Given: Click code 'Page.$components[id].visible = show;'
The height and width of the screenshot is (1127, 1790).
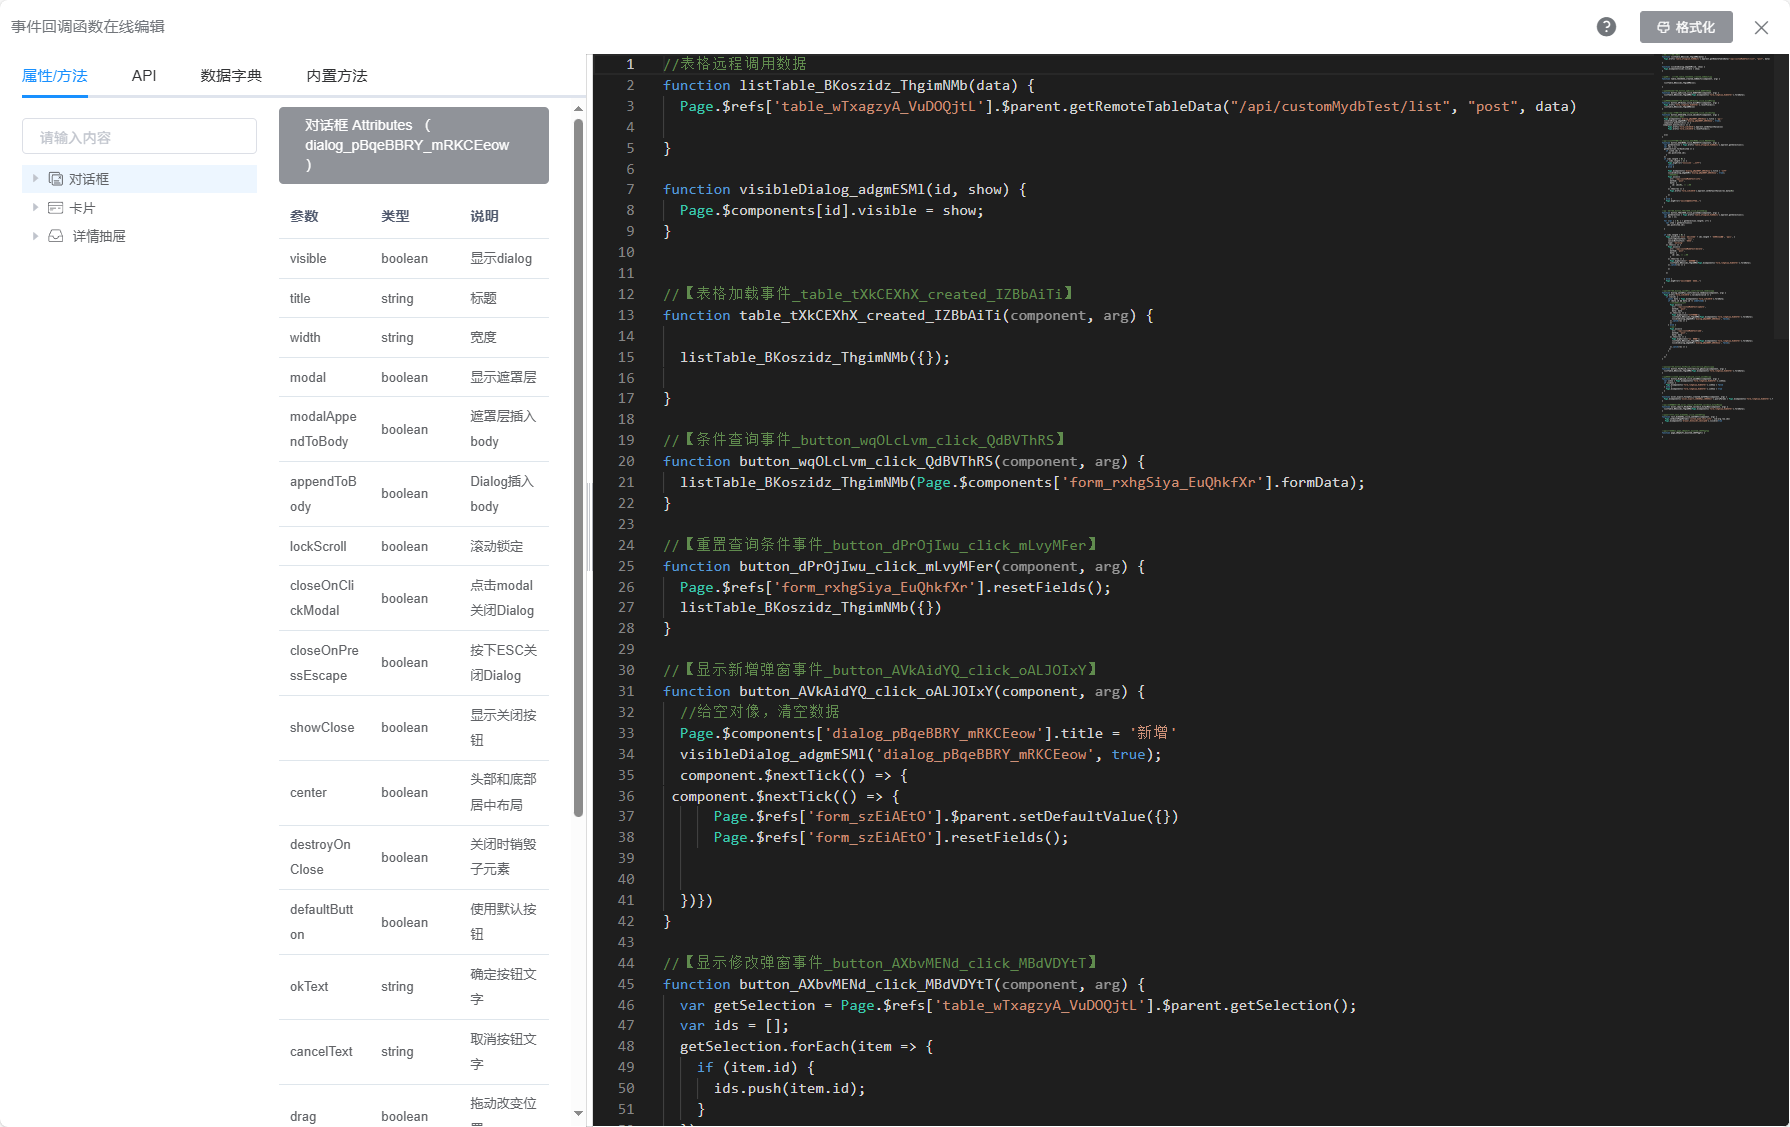Looking at the screenshot, I should [832, 210].
